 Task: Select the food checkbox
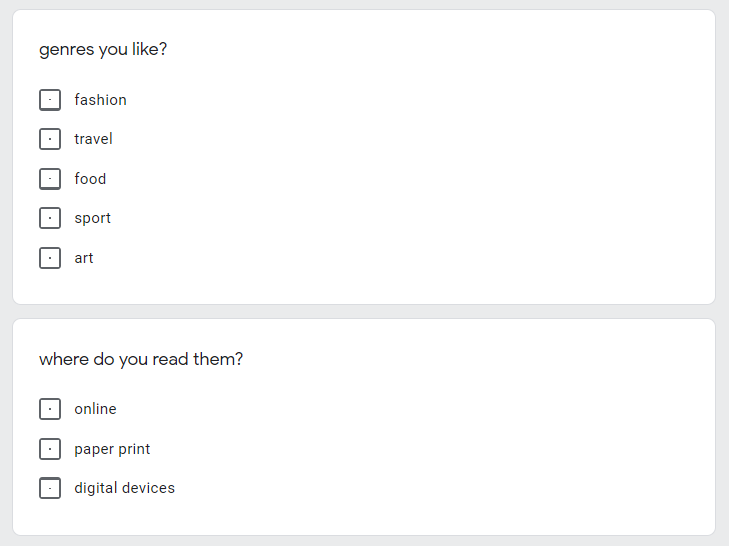click(x=50, y=179)
